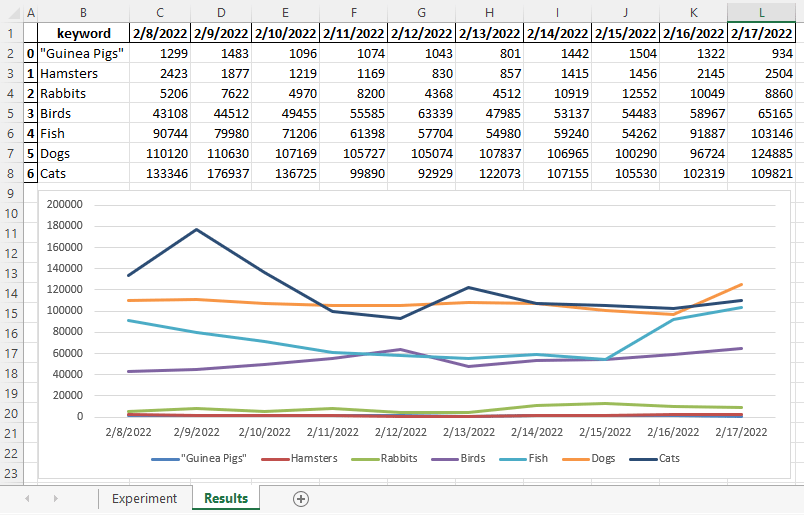Click previous sheet navigation arrow
The image size is (804, 515).
(x=27, y=498)
